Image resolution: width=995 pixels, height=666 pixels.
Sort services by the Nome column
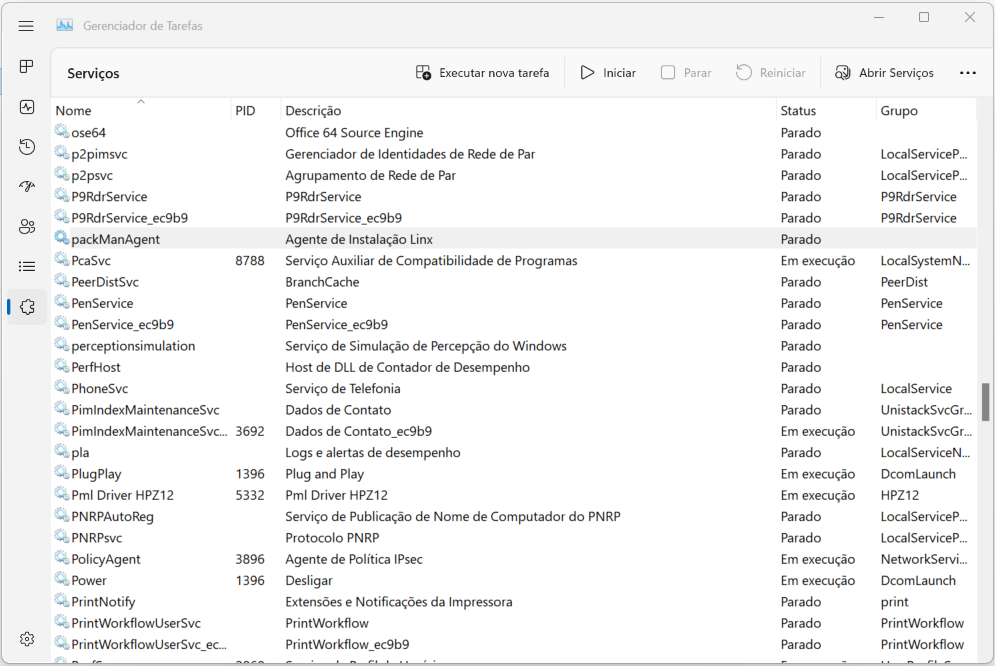(x=74, y=111)
